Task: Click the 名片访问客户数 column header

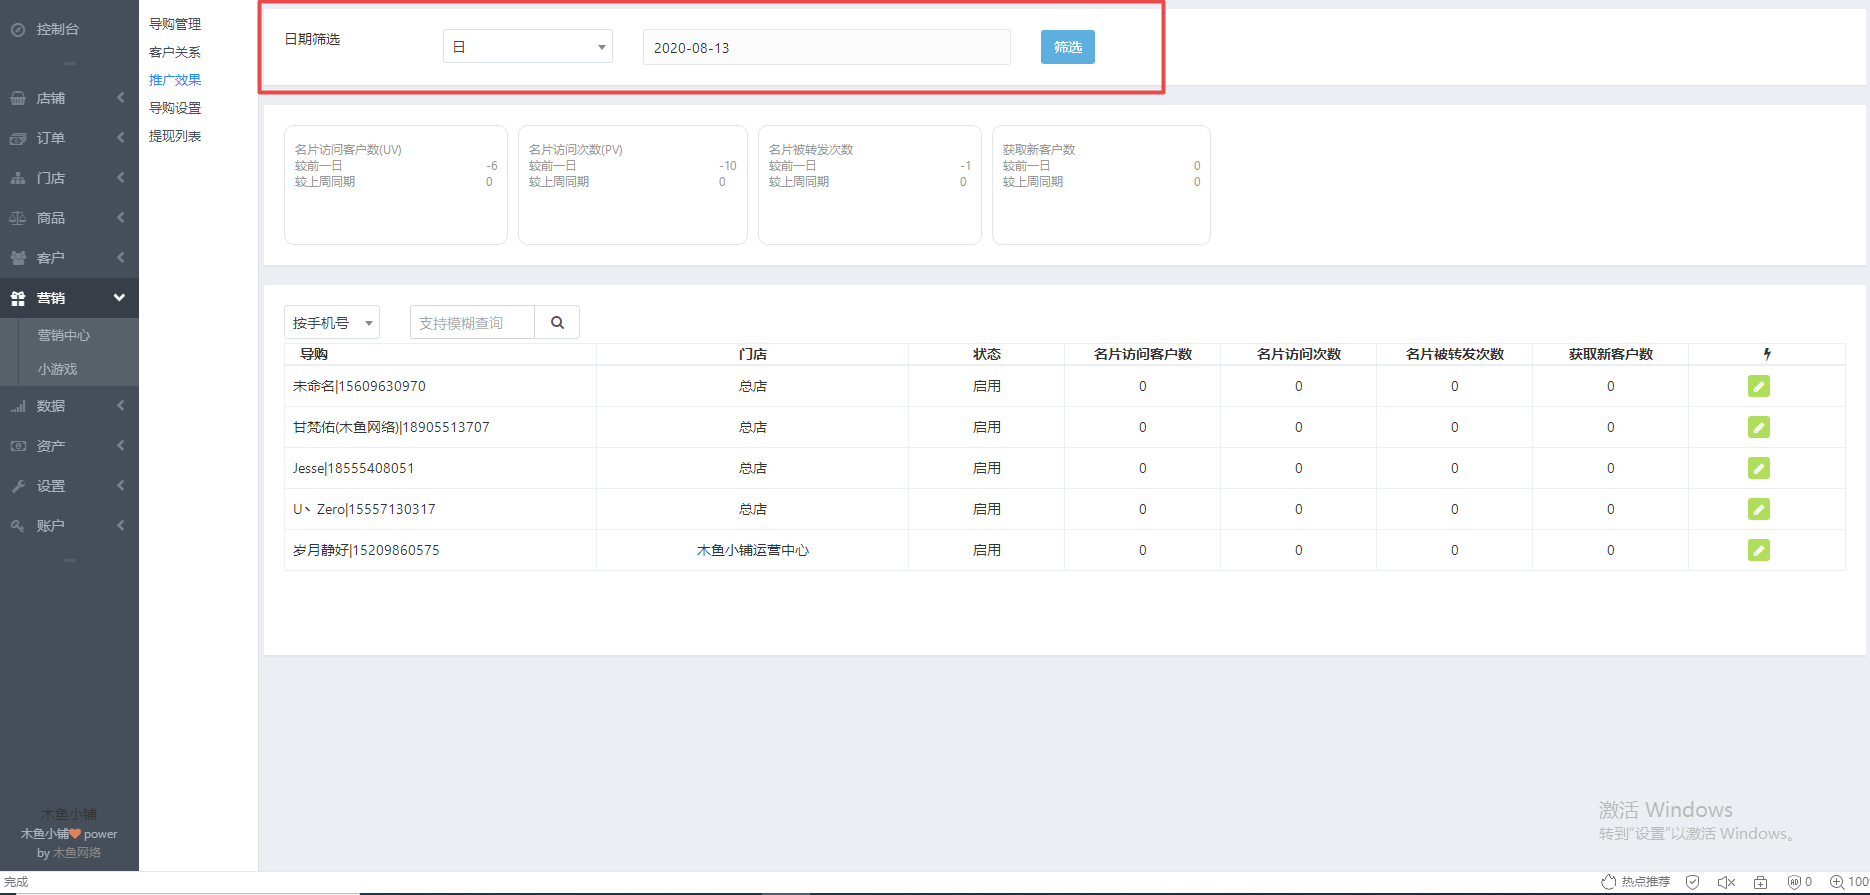Action: (x=1143, y=354)
